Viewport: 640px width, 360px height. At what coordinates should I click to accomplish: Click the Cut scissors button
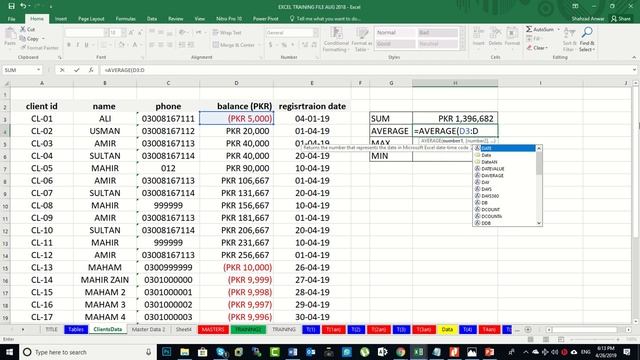click(x=27, y=29)
